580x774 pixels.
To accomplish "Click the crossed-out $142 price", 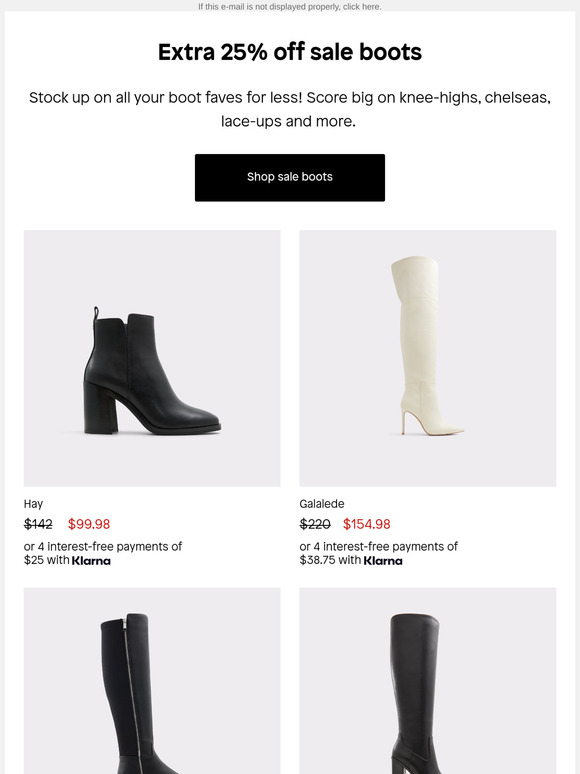I will [x=38, y=524].
